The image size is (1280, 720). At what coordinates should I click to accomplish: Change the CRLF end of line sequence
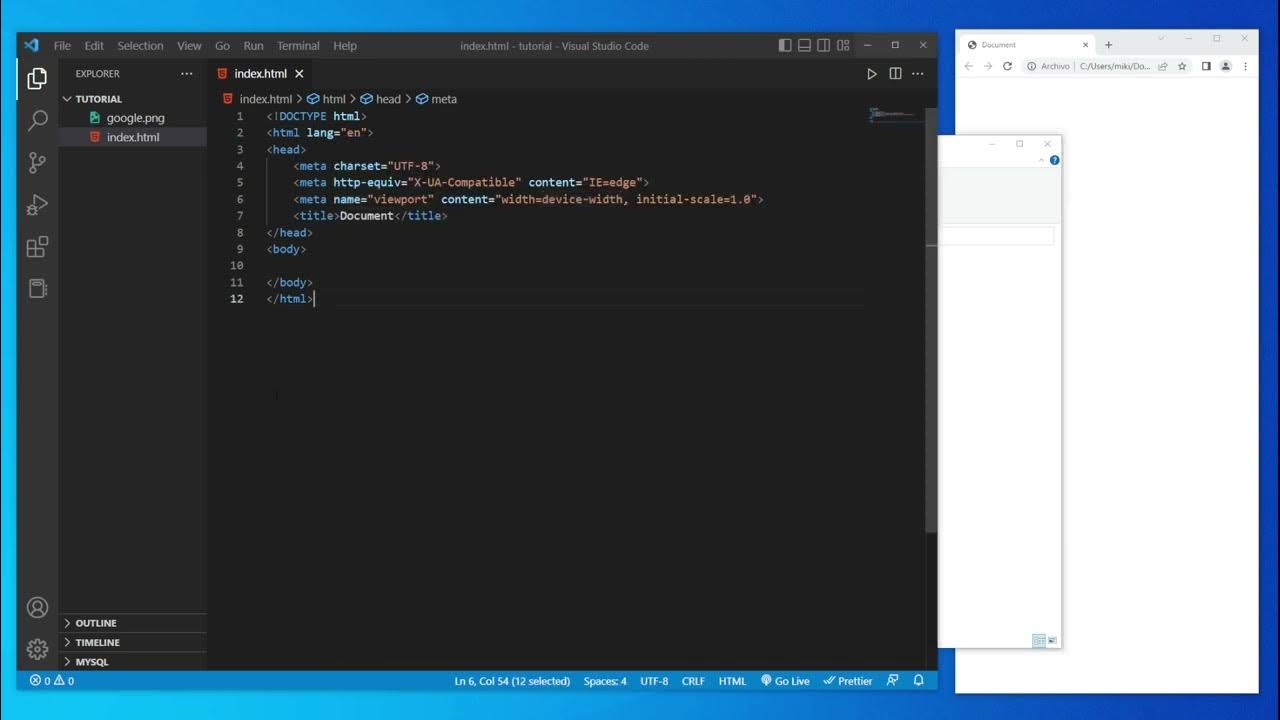point(693,681)
